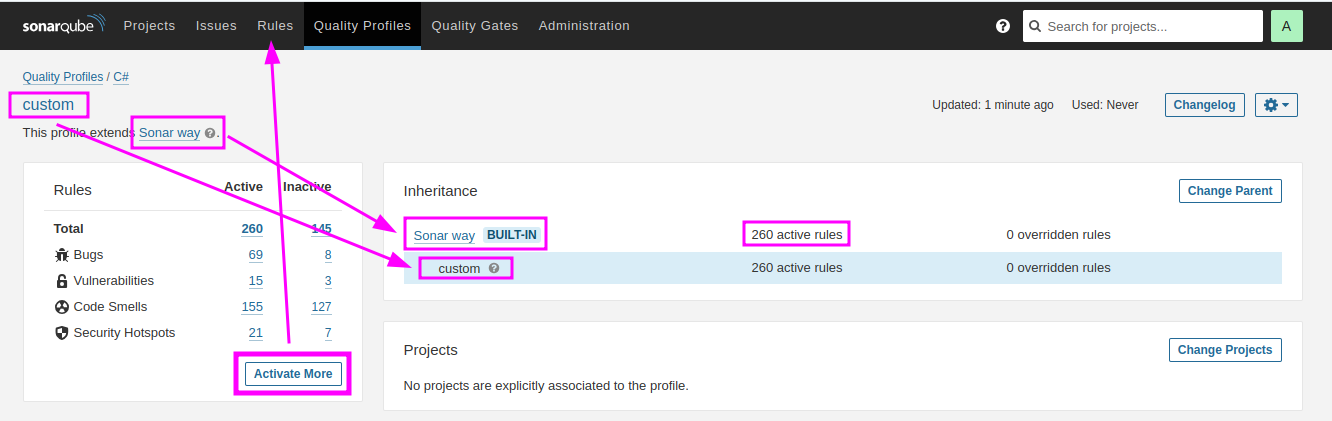Click the Code Smells radiation icon
Image resolution: width=1332 pixels, height=421 pixels.
click(x=62, y=307)
